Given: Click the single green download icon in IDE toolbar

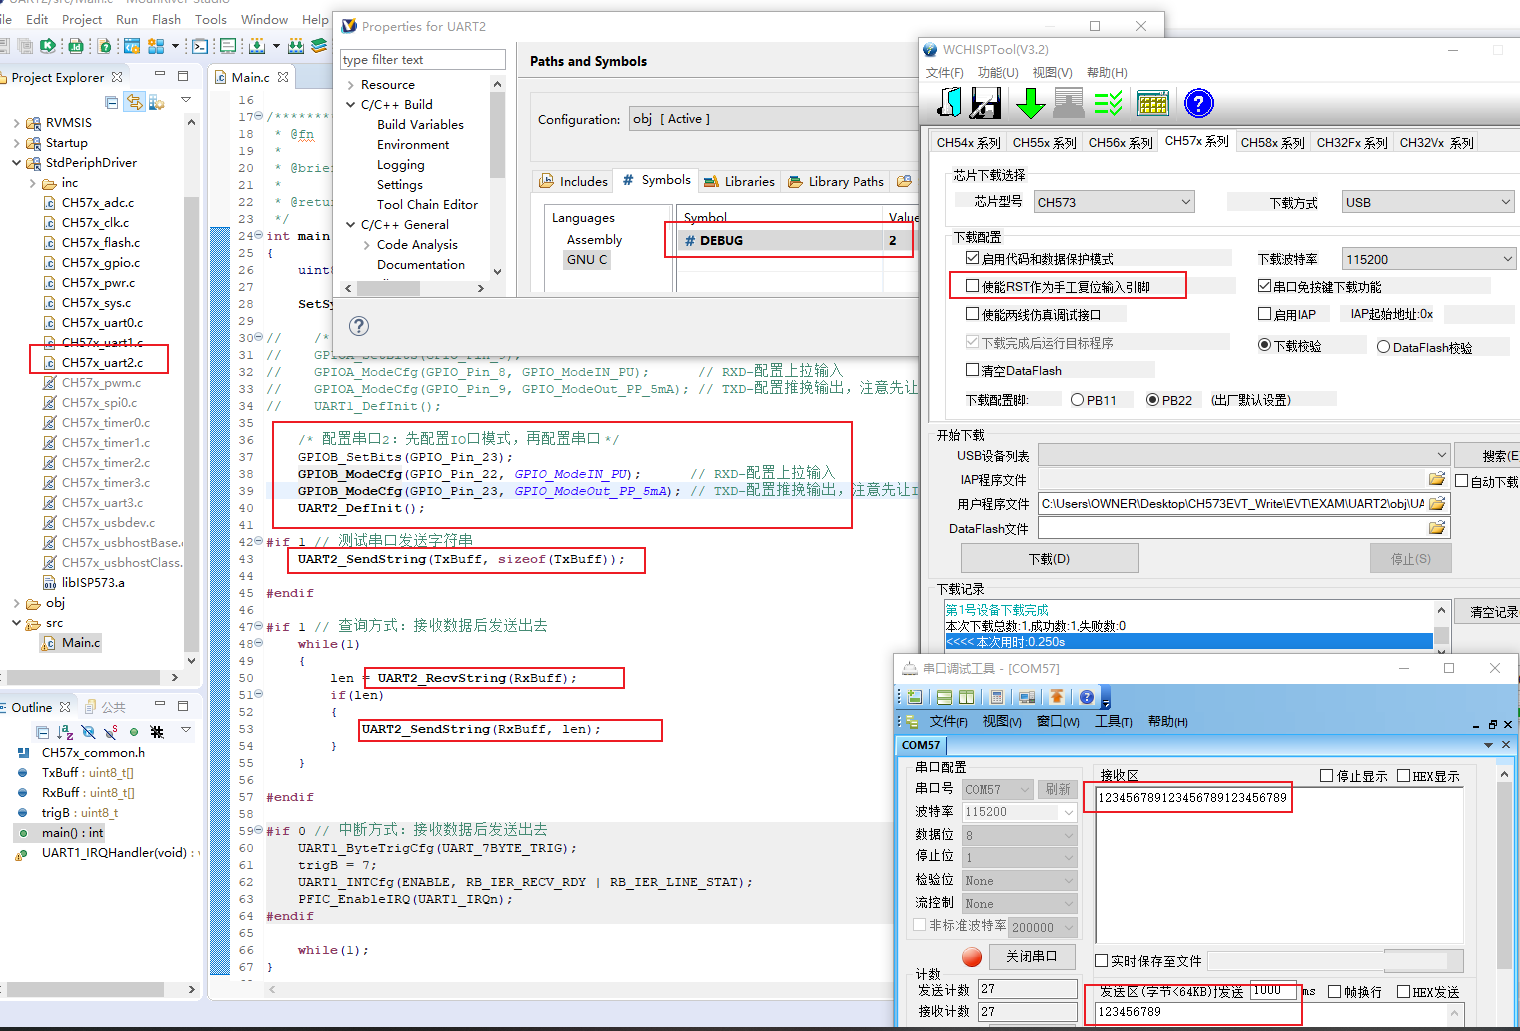Looking at the screenshot, I should 258,46.
